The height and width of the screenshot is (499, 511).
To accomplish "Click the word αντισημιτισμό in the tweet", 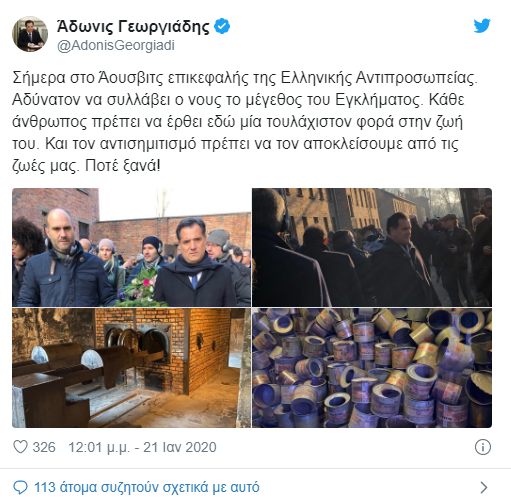I will point(148,144).
